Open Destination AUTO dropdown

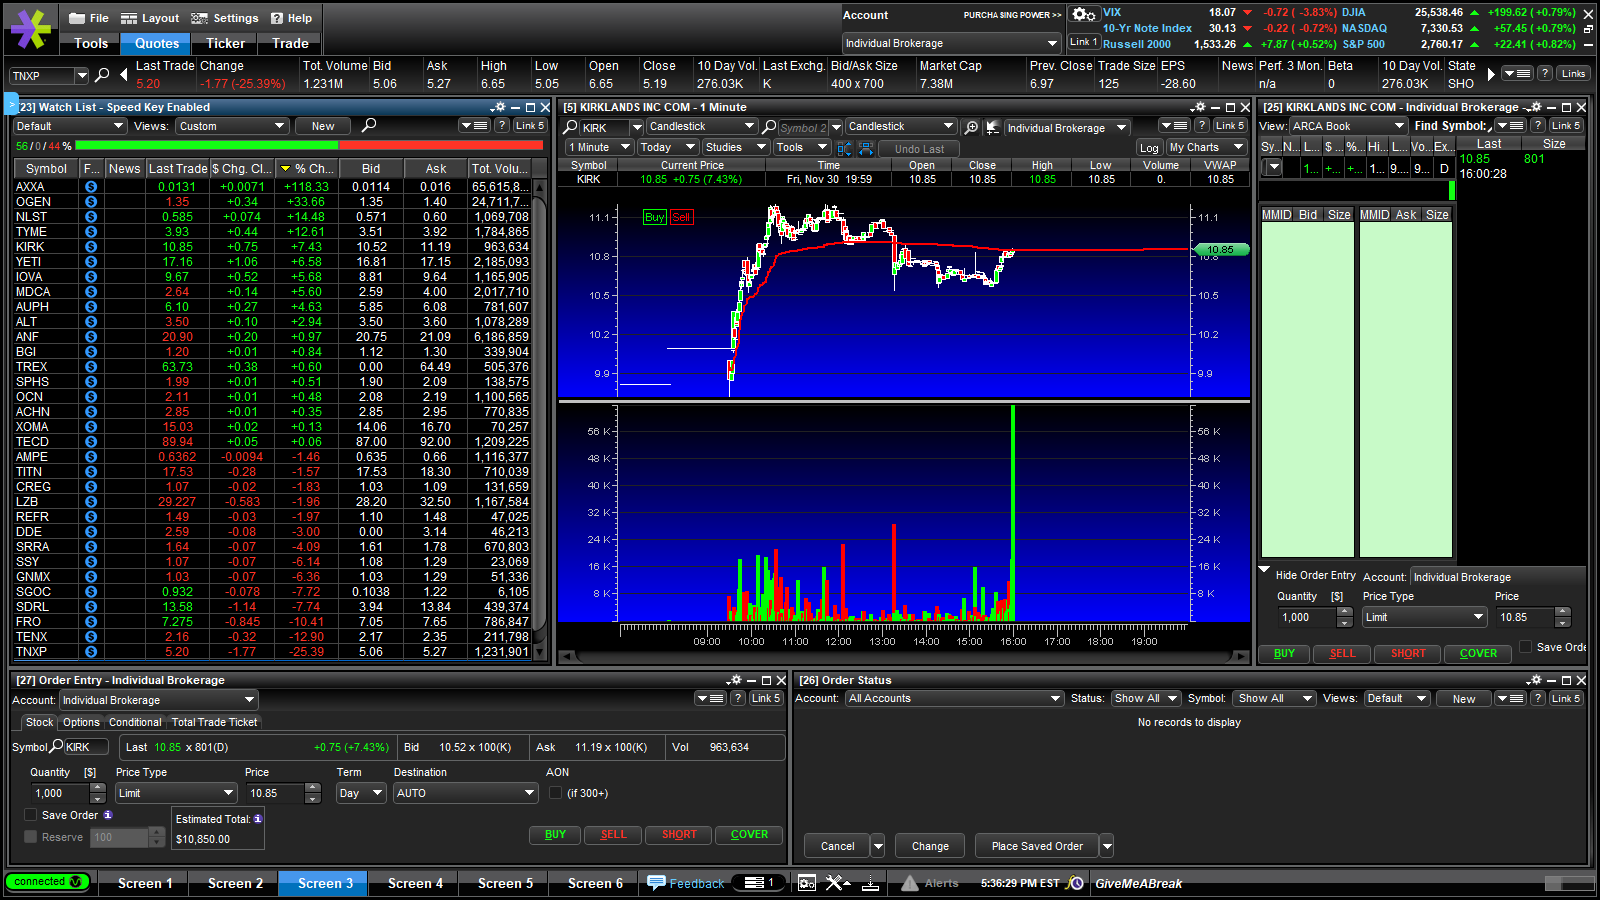point(466,793)
